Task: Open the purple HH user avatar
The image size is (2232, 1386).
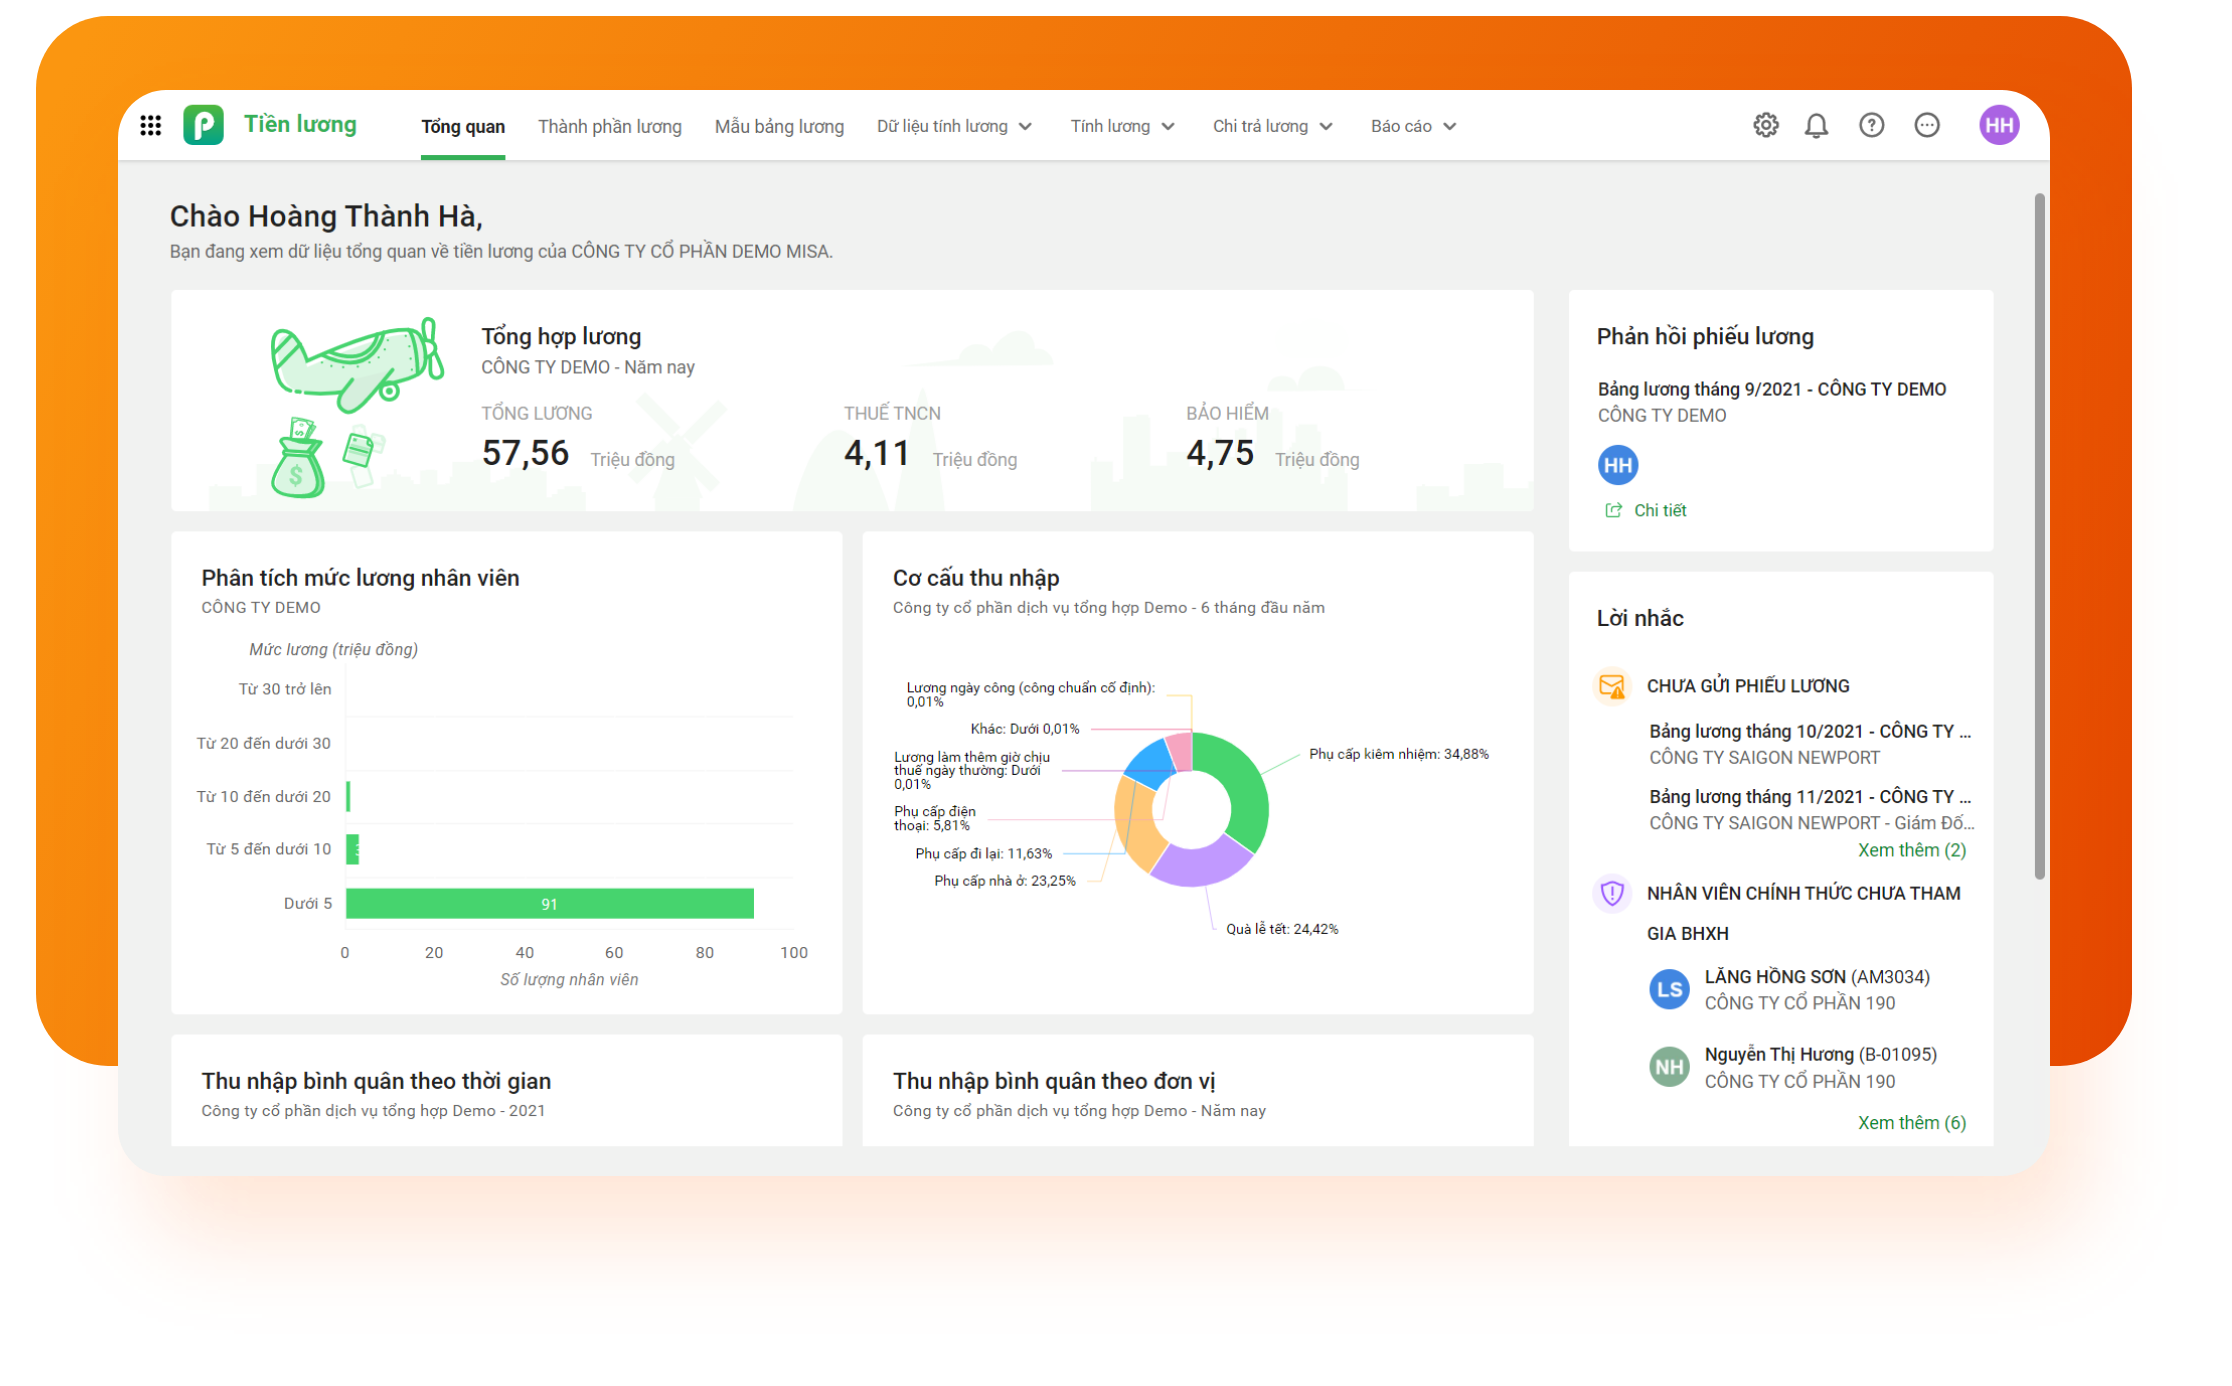Action: (x=1999, y=125)
